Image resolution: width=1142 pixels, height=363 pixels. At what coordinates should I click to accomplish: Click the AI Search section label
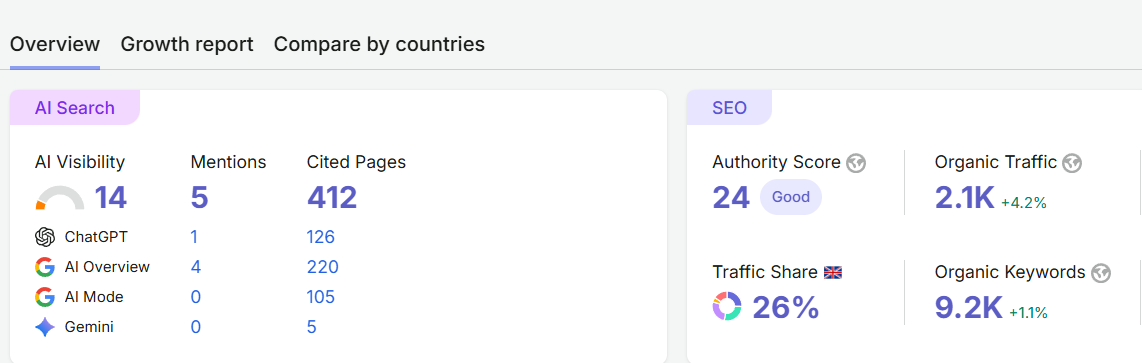click(x=75, y=108)
